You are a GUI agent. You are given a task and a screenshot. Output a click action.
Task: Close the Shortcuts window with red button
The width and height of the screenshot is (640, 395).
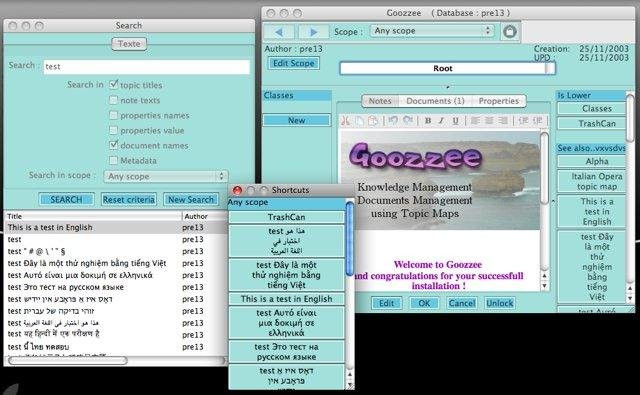pyautogui.click(x=237, y=190)
